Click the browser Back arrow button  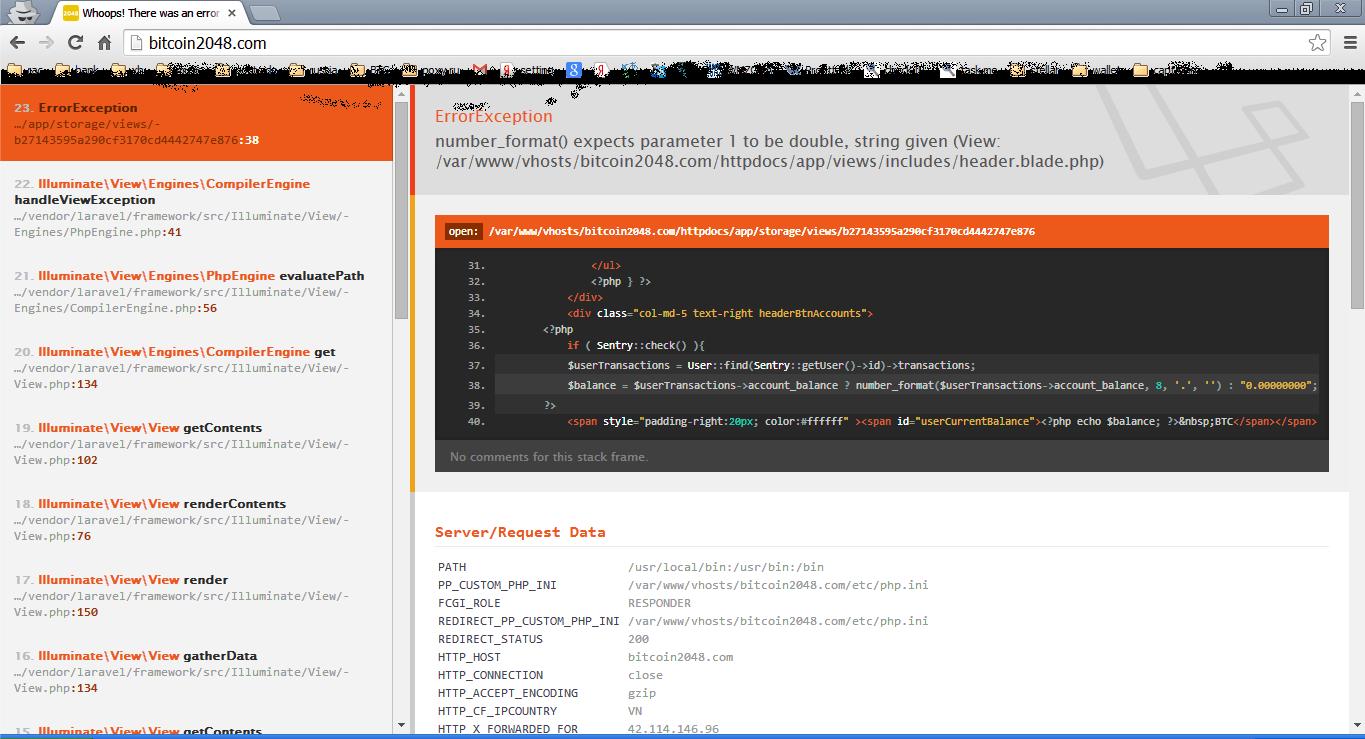tap(17, 43)
